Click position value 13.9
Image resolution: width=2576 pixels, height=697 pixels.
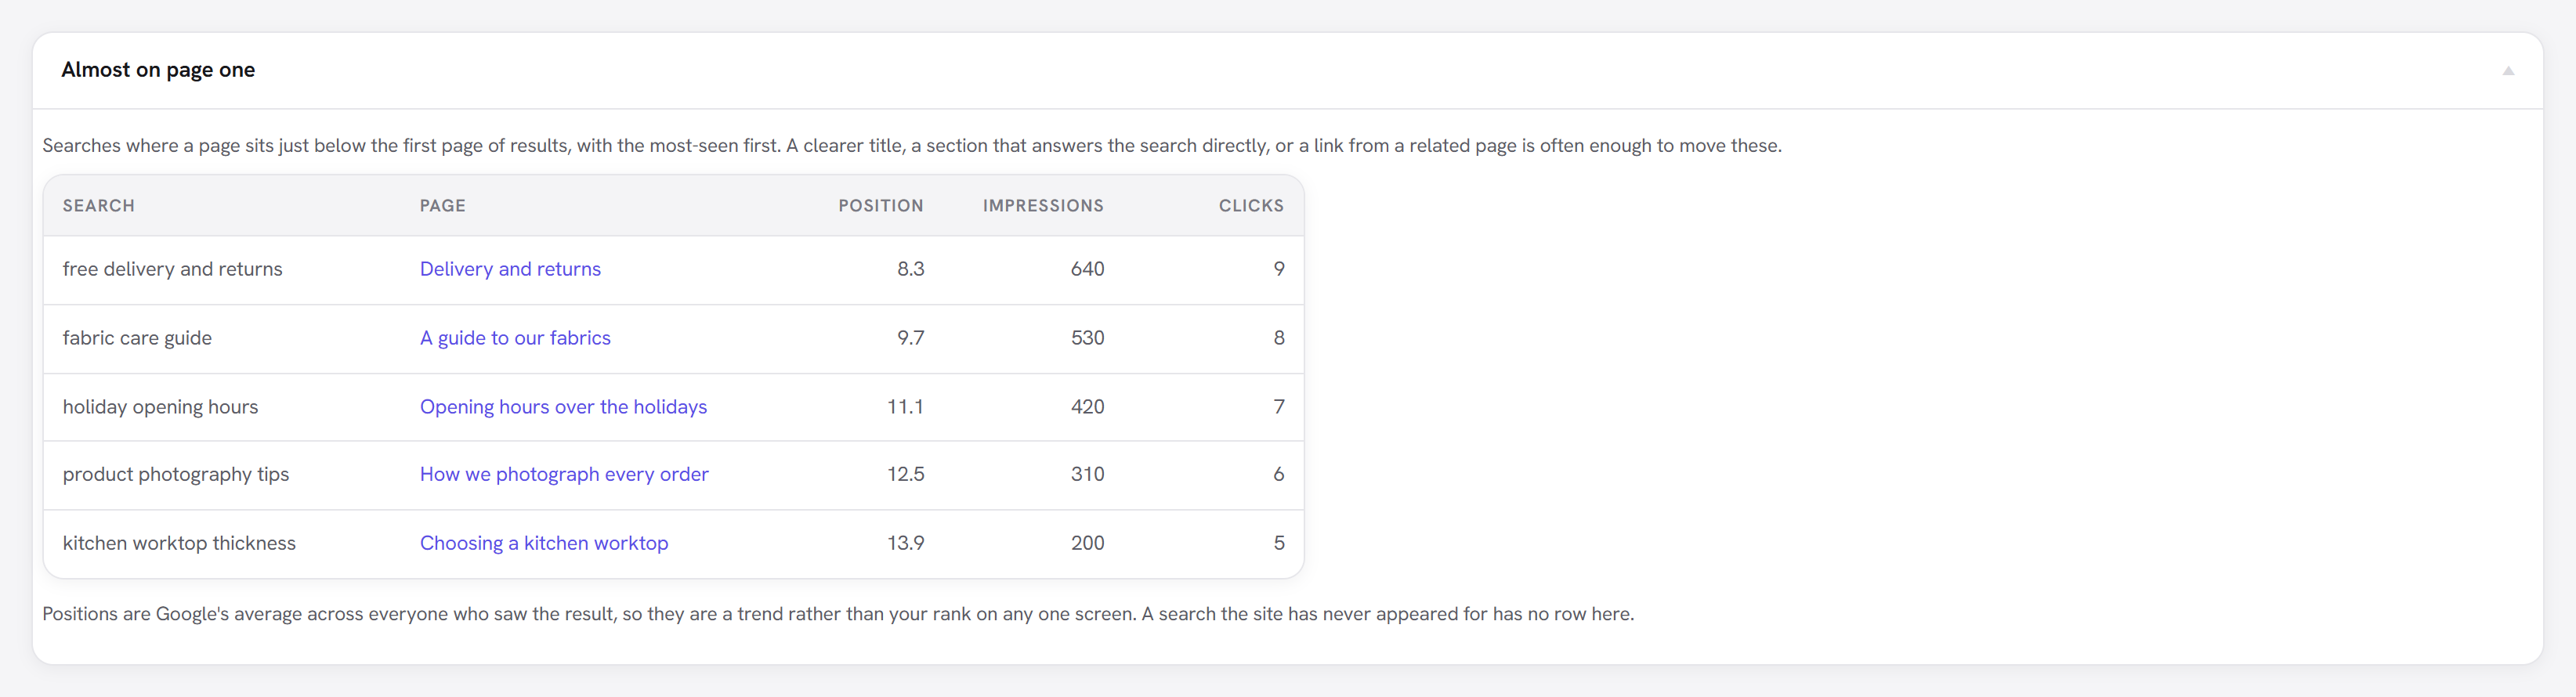[905, 543]
